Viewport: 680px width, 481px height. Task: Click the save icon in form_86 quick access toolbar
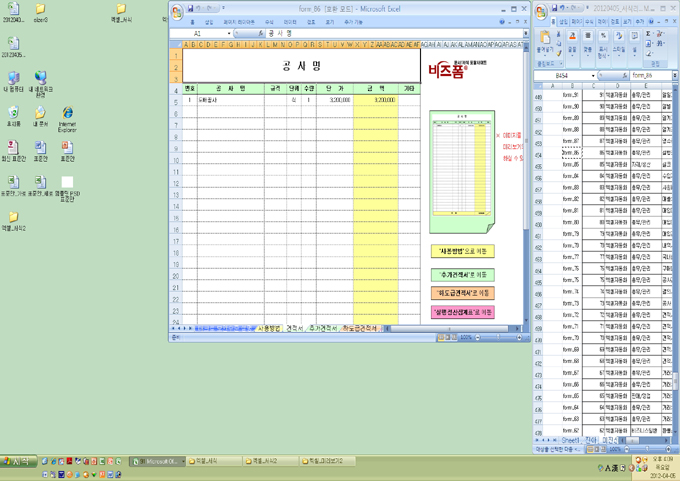[191, 9]
